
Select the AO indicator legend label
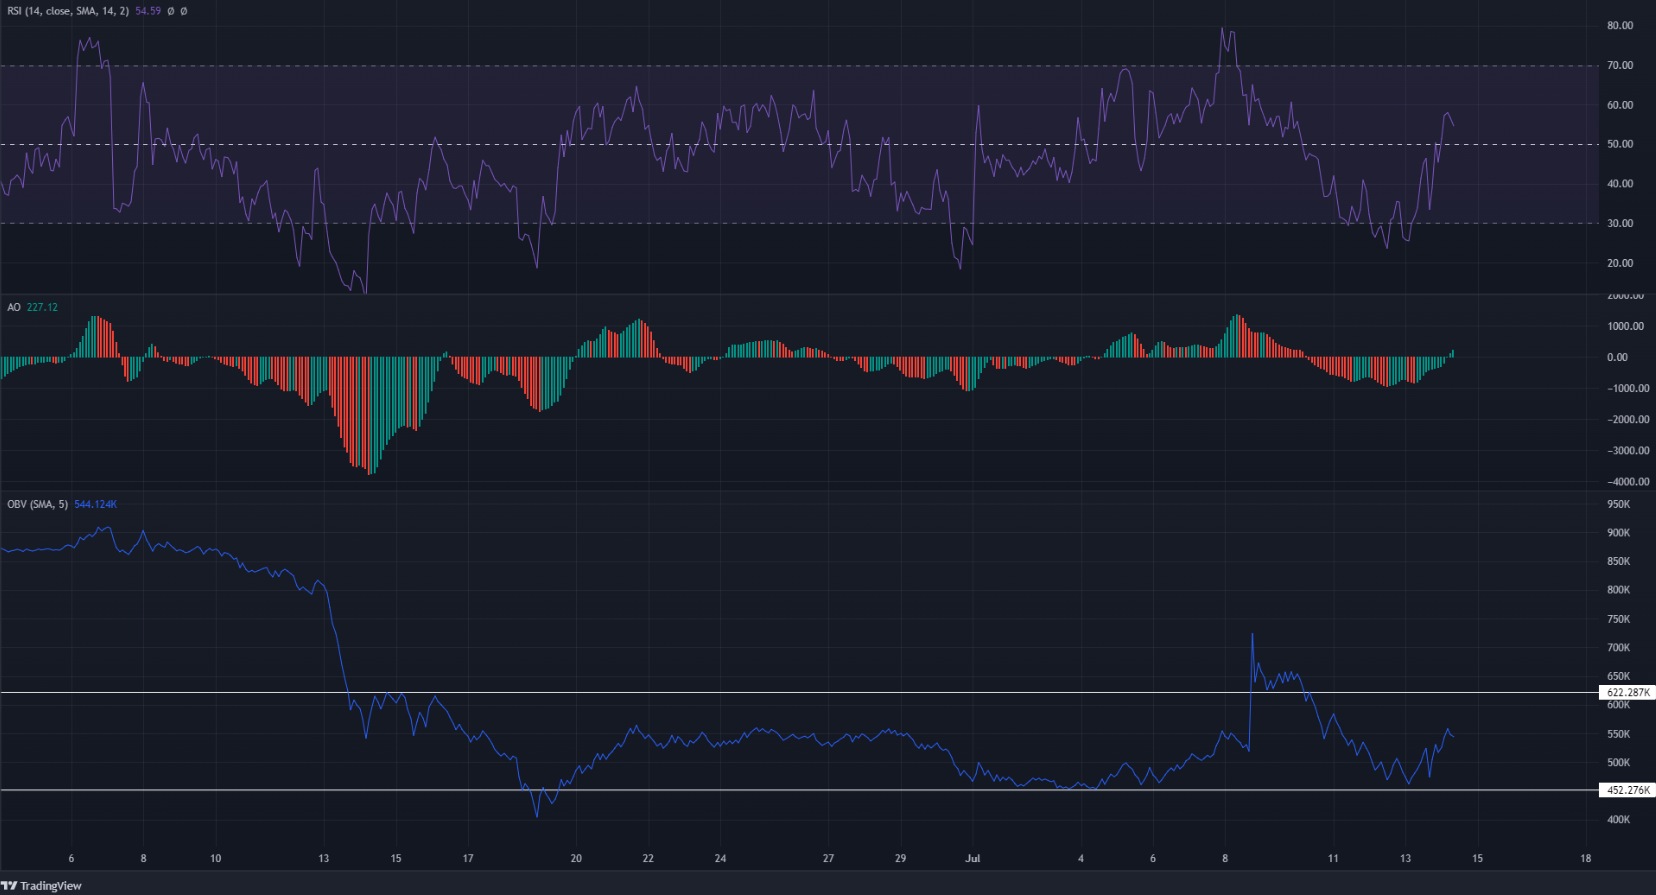[x=14, y=307]
